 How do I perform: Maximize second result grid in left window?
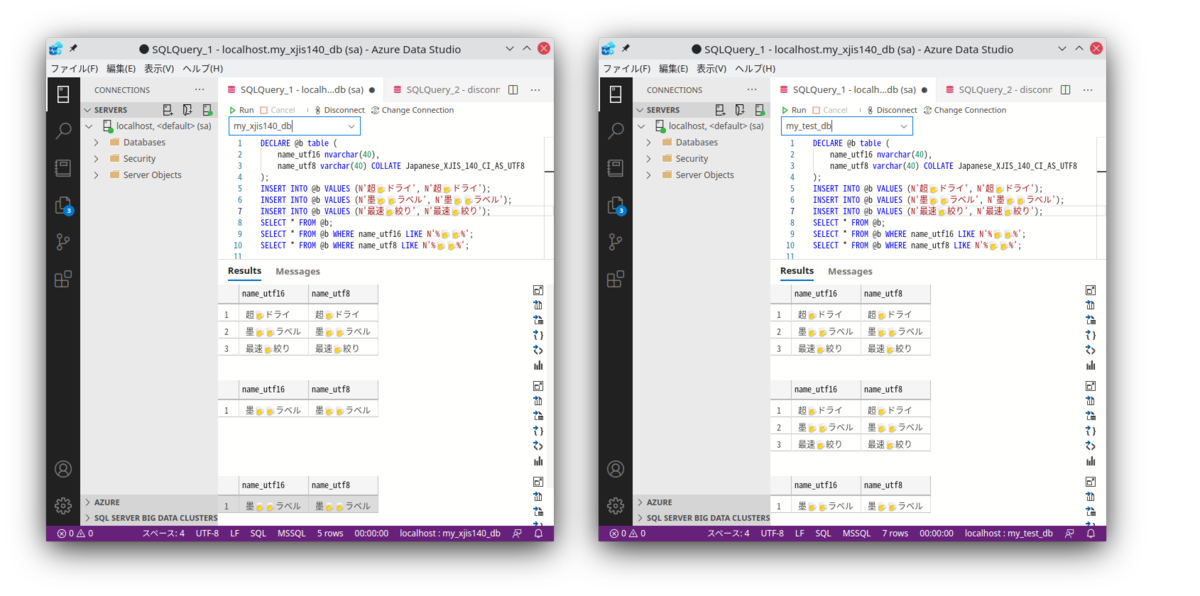coord(538,386)
